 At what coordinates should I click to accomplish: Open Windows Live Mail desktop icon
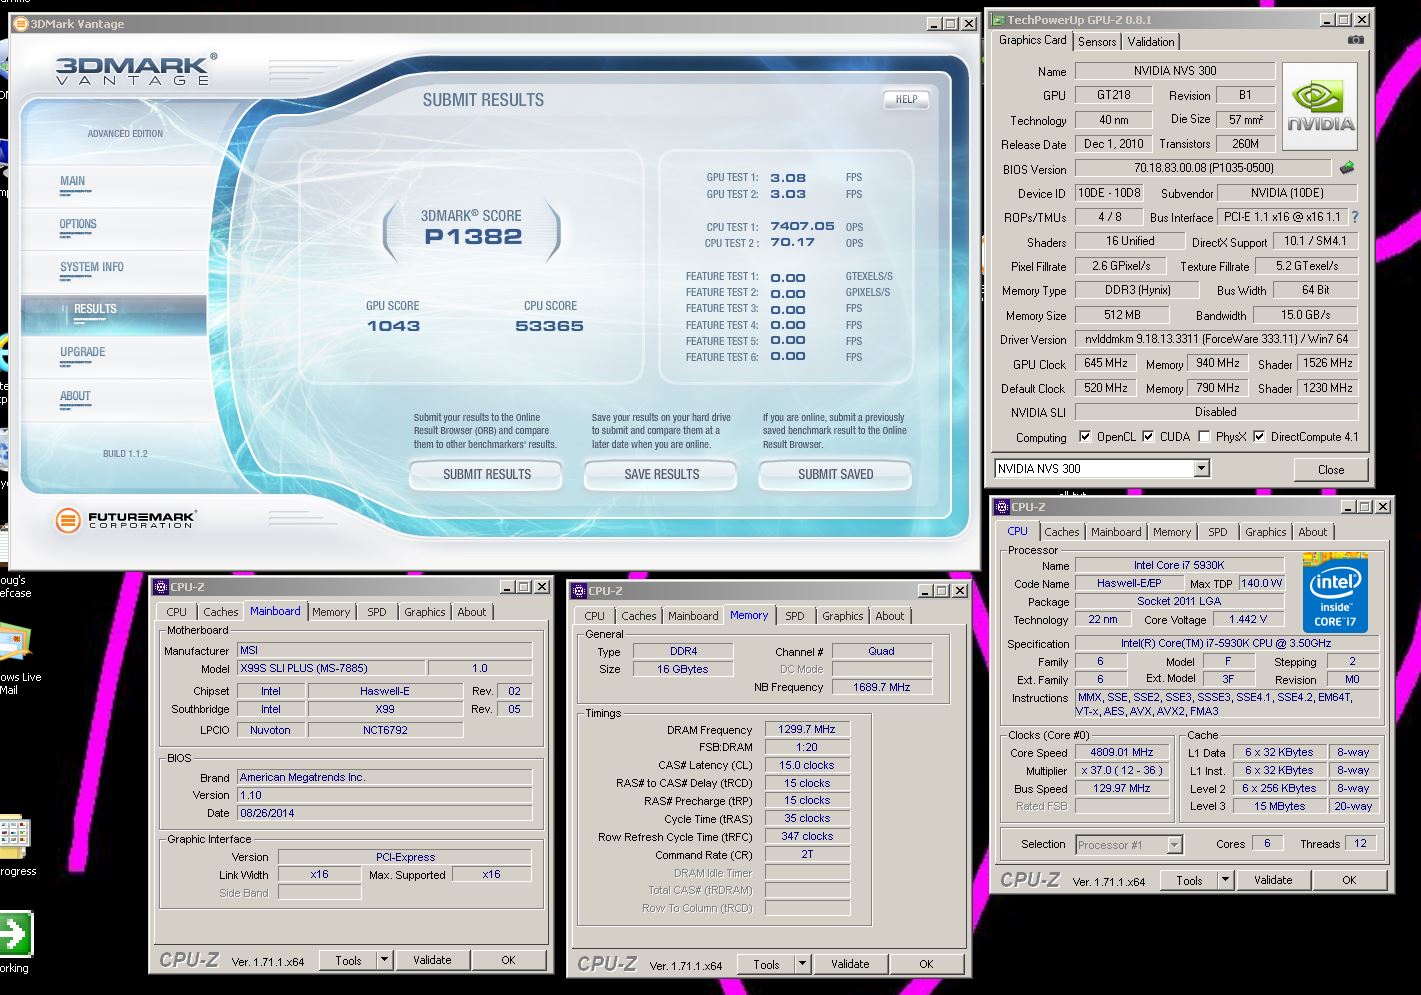[x=16, y=645]
